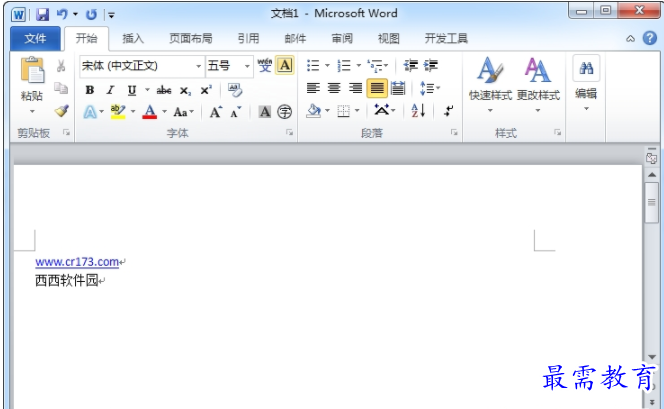Image resolution: width=664 pixels, height=409 pixels.
Task: Click the Clear Formatting eraser icon
Action: coord(235,90)
